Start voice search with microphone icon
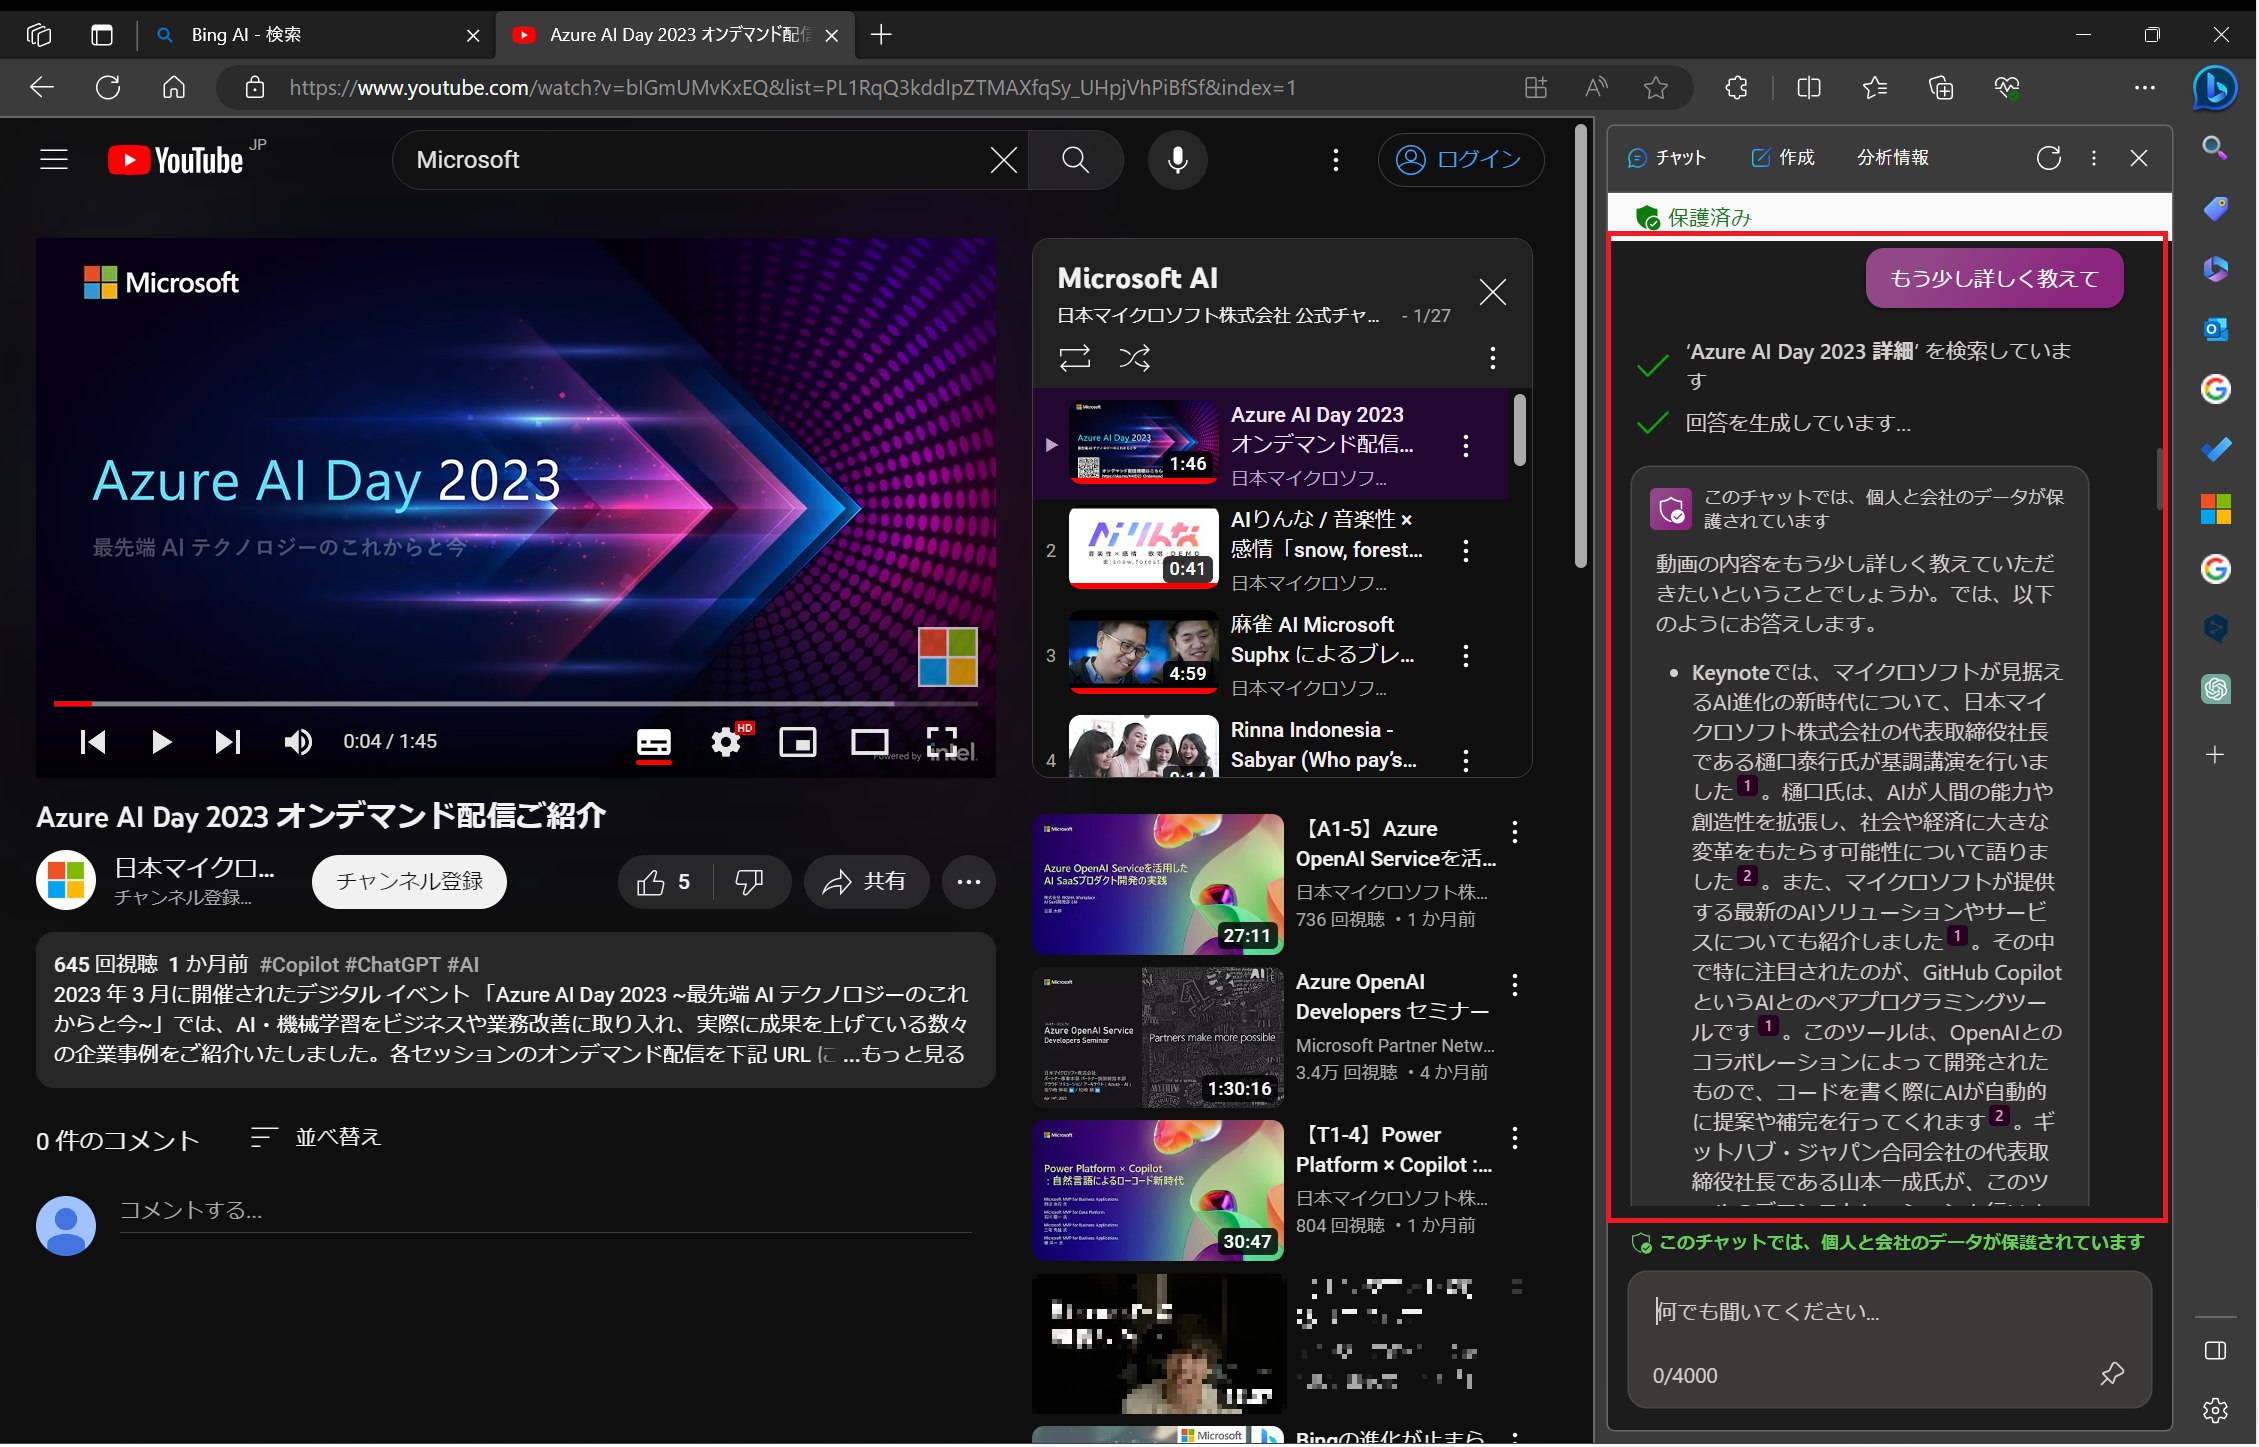 pyautogui.click(x=1177, y=160)
